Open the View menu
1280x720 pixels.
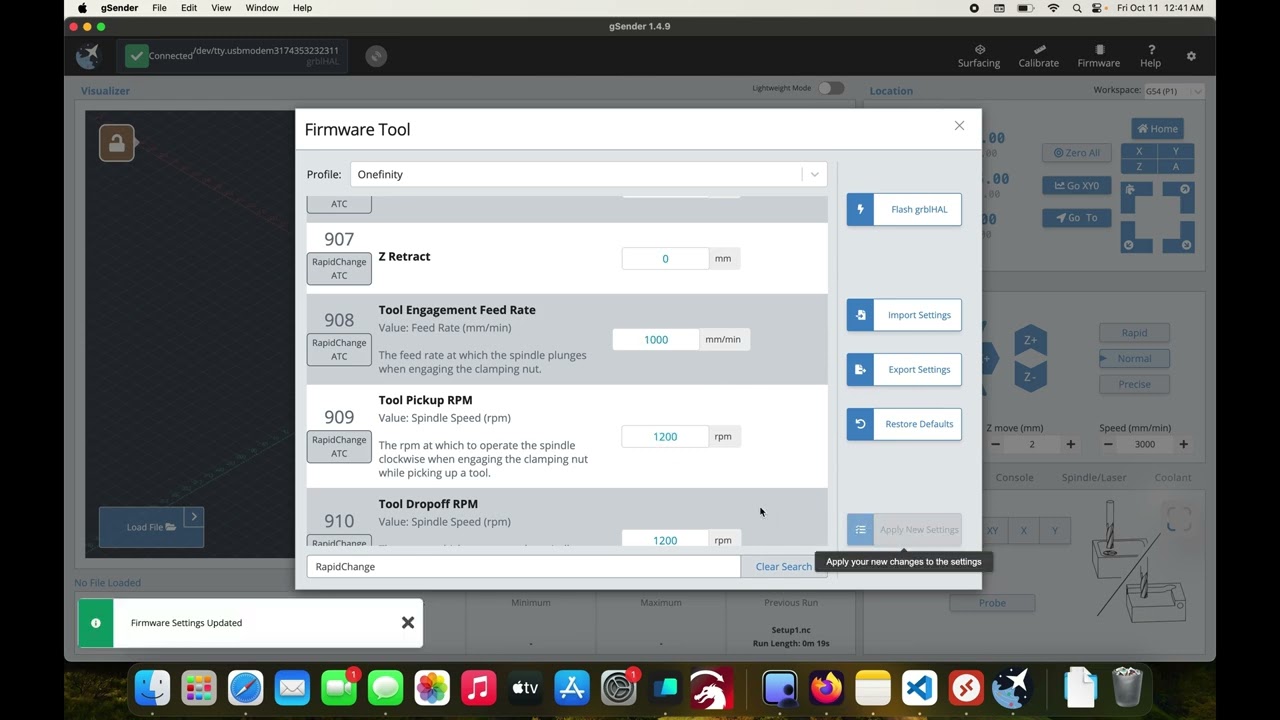point(221,8)
